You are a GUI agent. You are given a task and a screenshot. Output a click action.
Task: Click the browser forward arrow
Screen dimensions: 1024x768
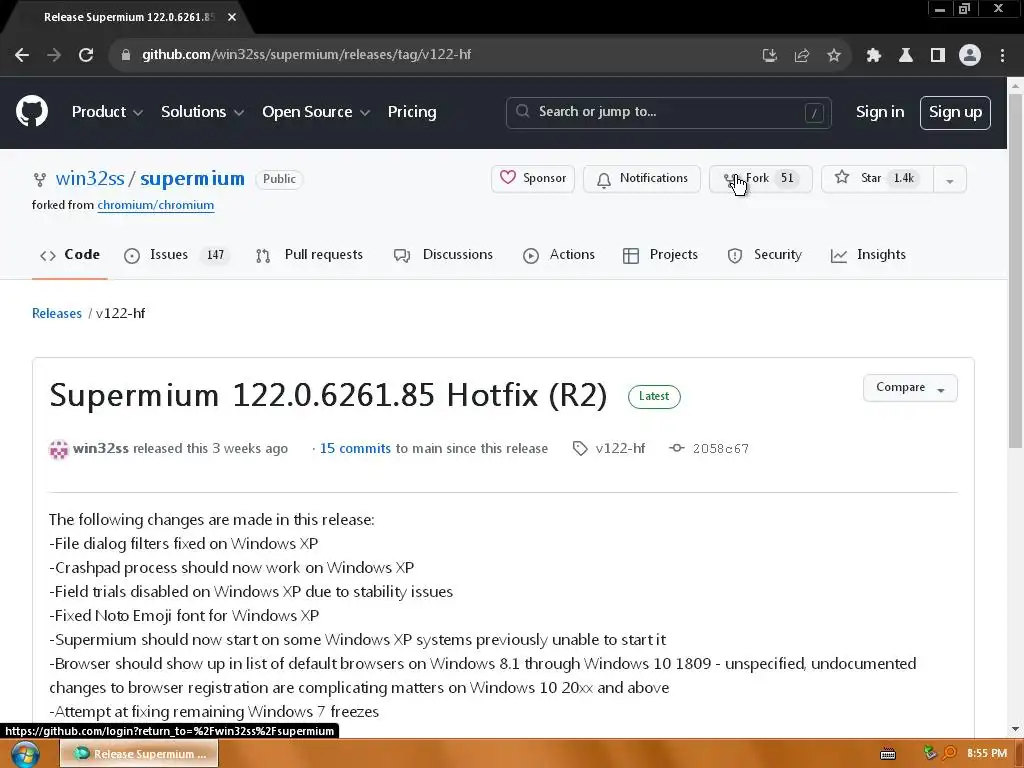click(x=54, y=55)
